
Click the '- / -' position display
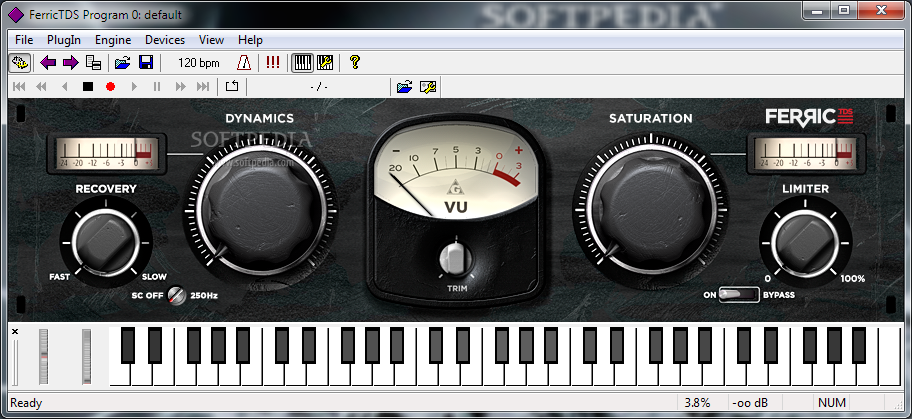pos(319,87)
